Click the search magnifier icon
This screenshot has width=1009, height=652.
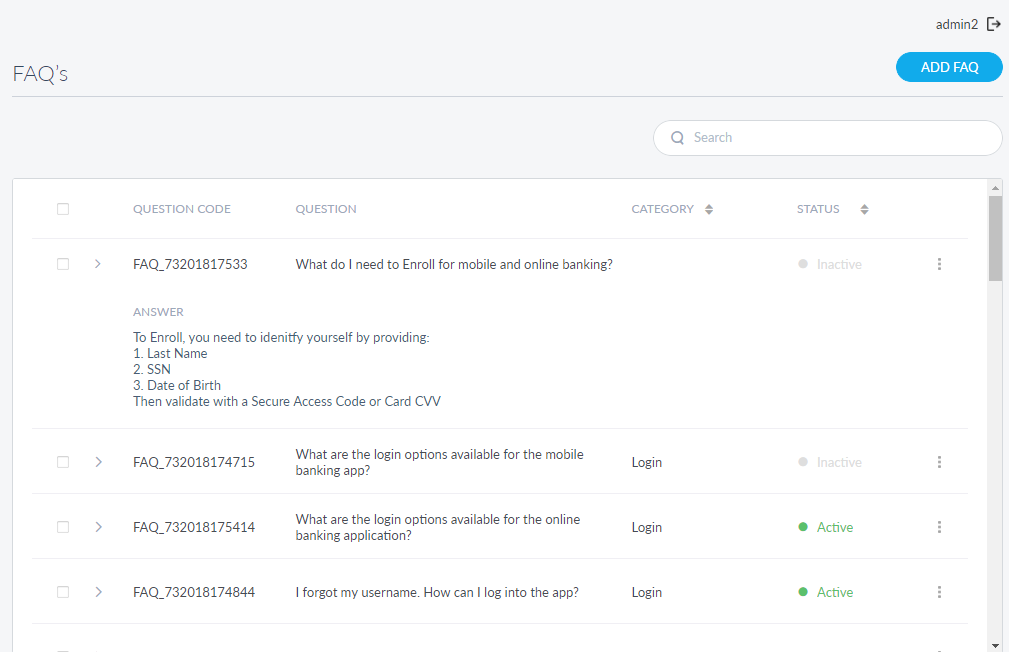click(x=677, y=138)
